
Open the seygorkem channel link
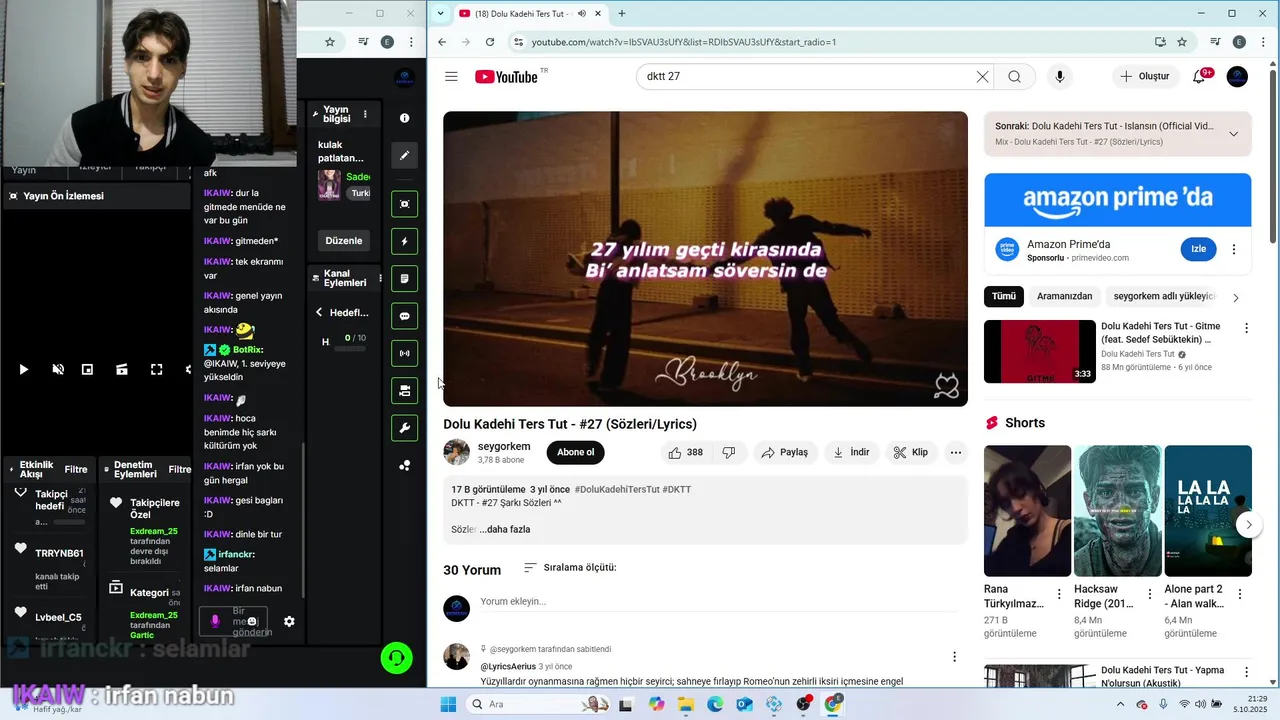tap(504, 446)
